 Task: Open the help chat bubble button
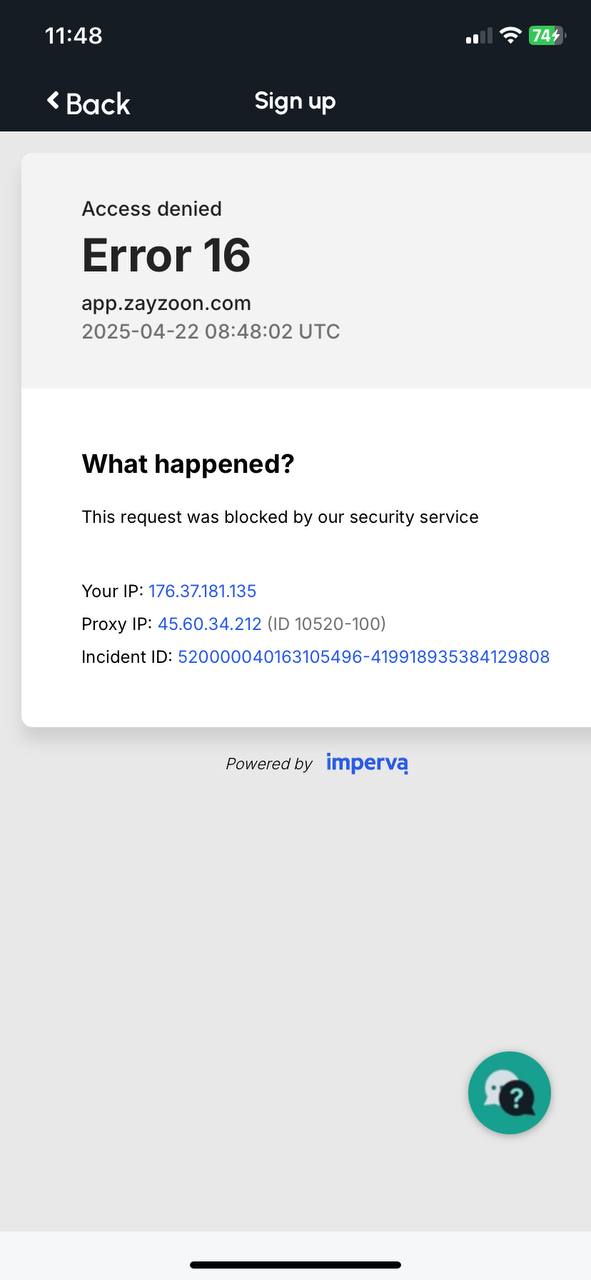[509, 1092]
